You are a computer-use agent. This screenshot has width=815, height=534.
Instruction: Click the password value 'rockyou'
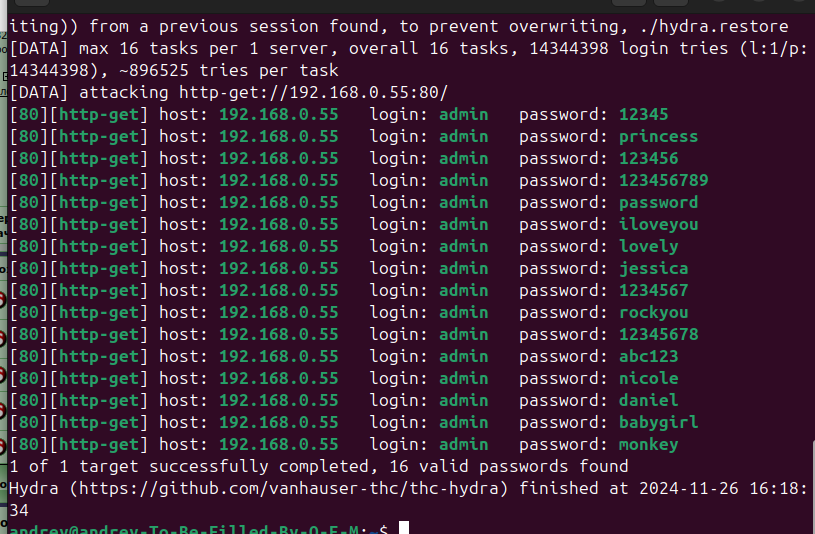(x=653, y=312)
